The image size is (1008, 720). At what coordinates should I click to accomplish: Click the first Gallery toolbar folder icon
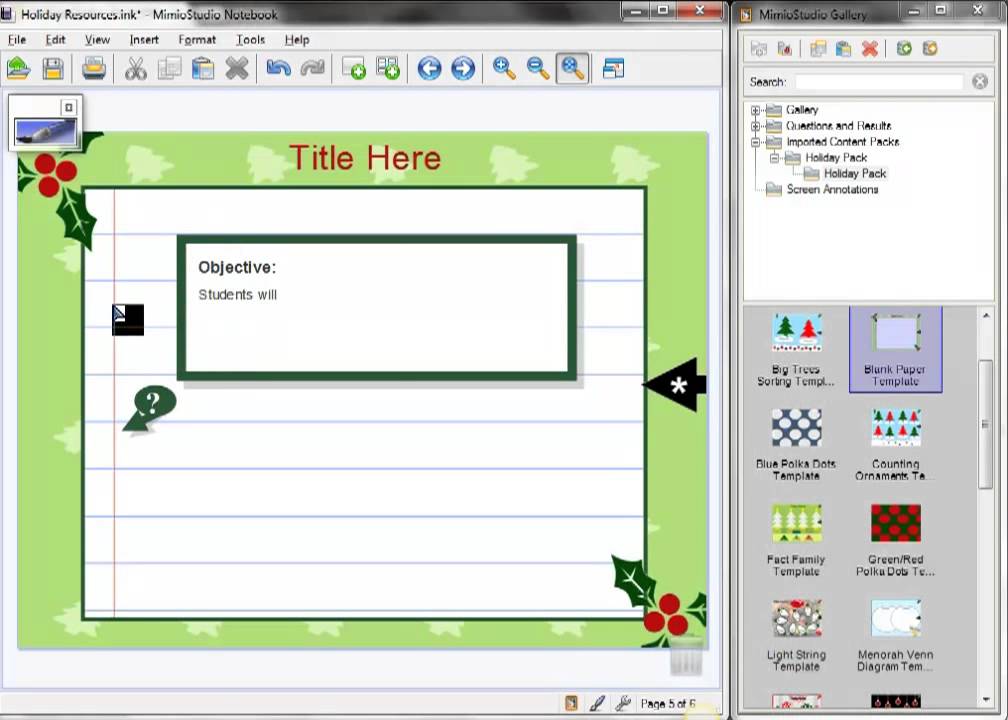click(759, 49)
